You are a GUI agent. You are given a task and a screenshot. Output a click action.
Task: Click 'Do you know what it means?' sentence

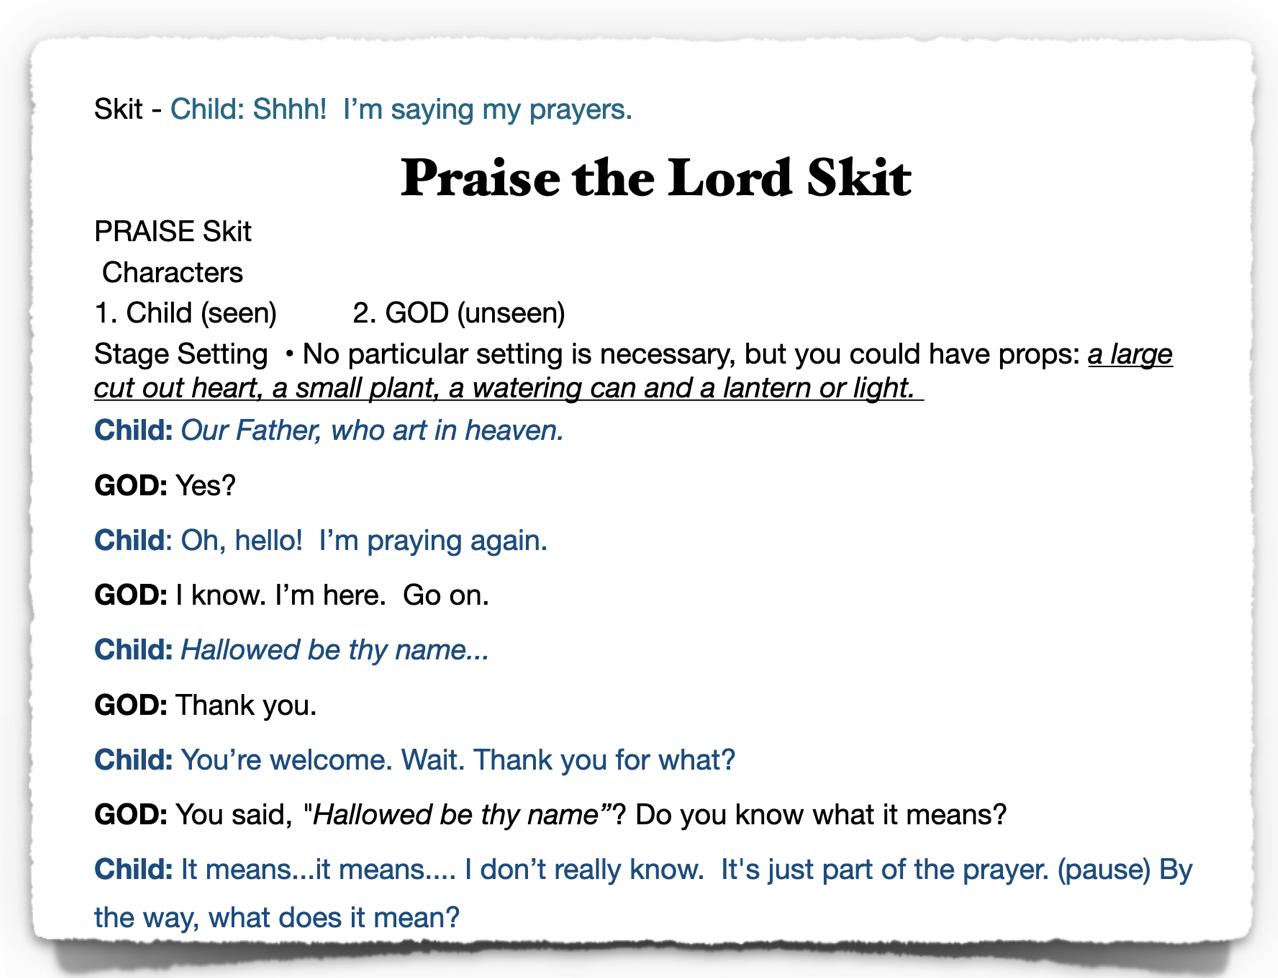[x=821, y=815]
